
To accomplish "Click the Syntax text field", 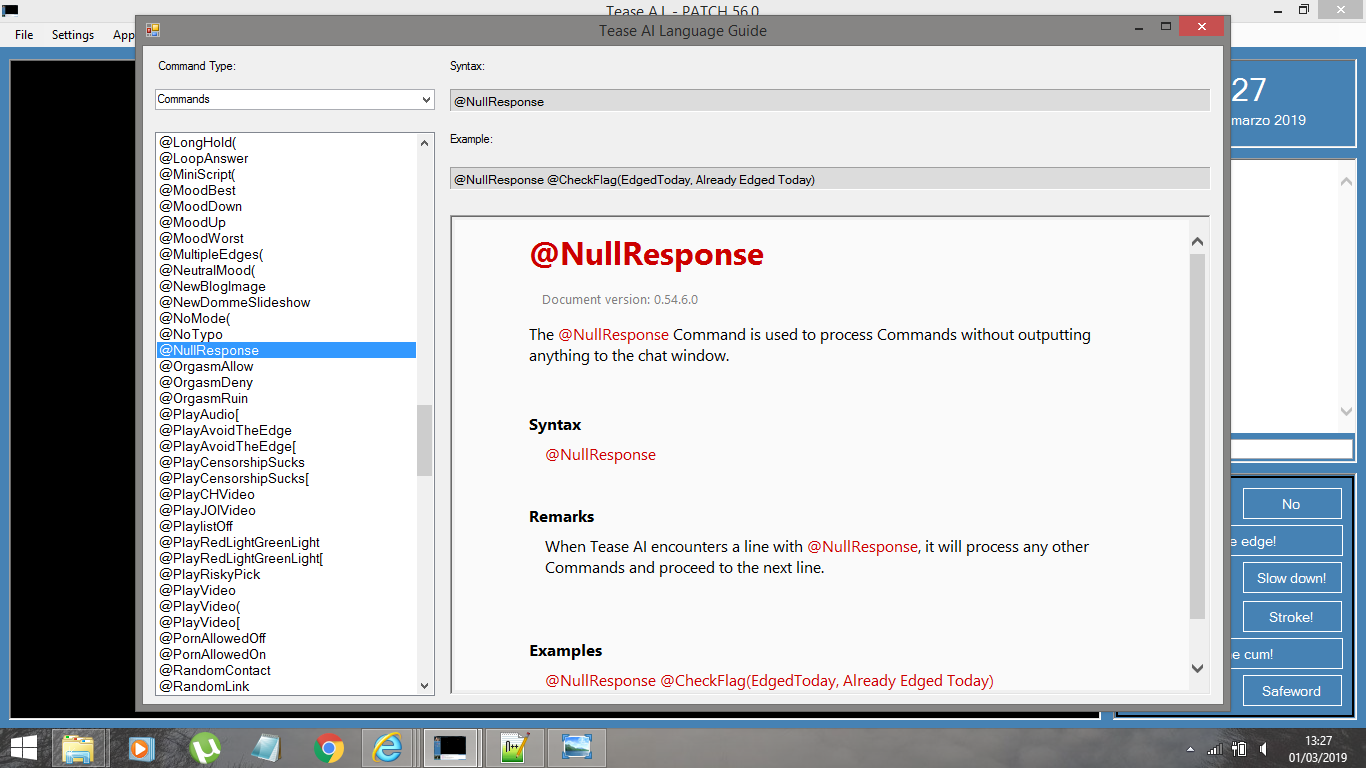I will [829, 101].
